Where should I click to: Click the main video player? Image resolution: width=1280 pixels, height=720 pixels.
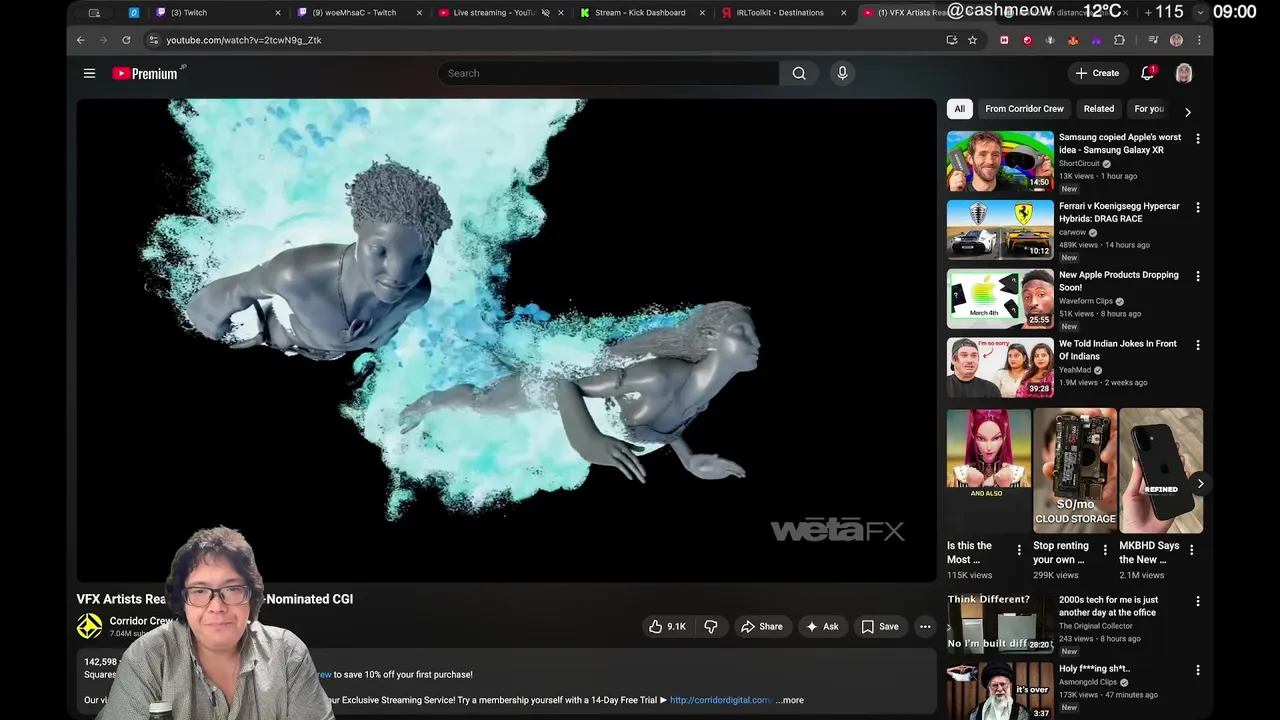(506, 340)
